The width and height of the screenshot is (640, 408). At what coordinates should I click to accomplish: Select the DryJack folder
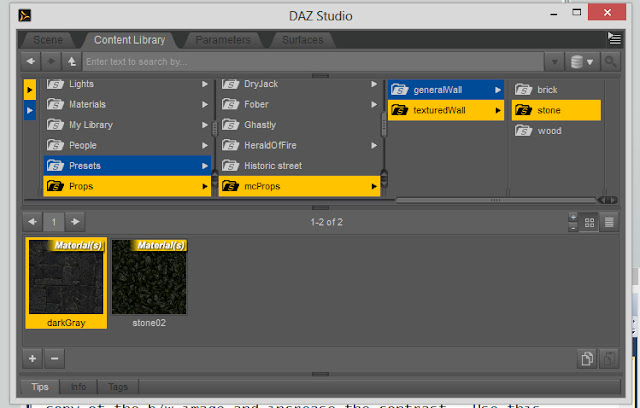(300, 84)
